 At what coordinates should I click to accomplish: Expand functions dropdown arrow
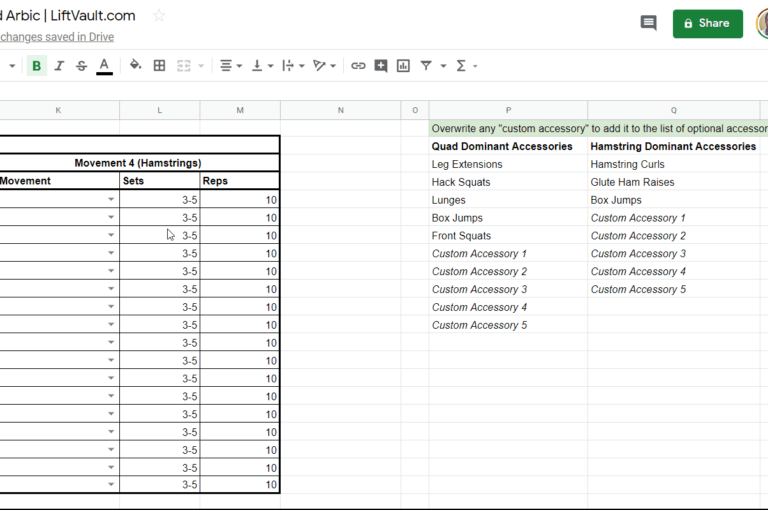pos(475,66)
